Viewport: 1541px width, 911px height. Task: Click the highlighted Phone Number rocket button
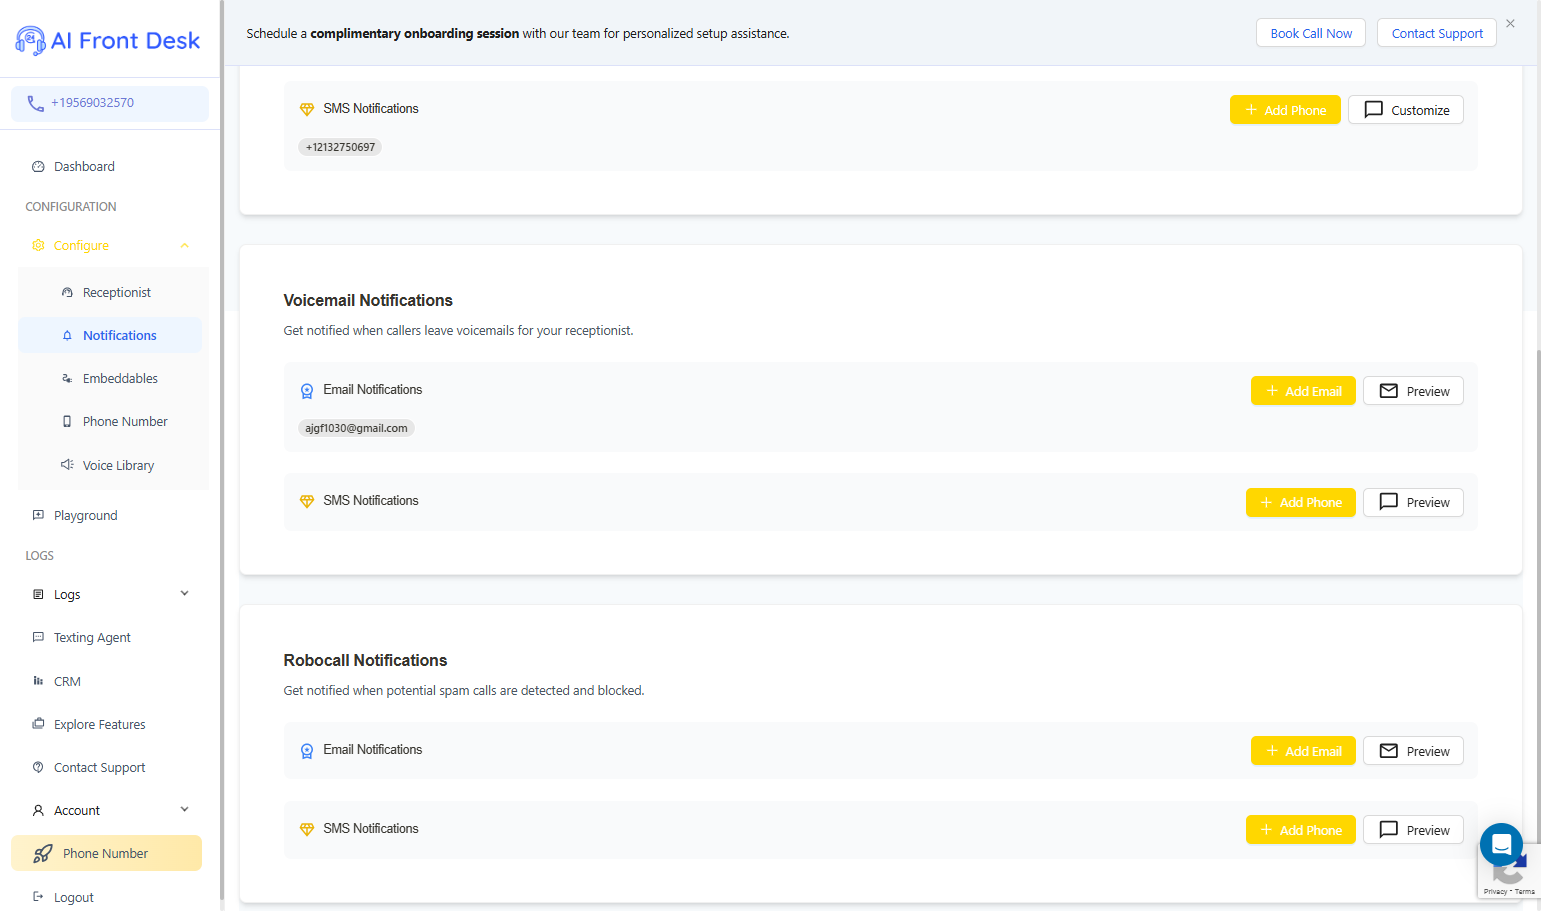(106, 853)
